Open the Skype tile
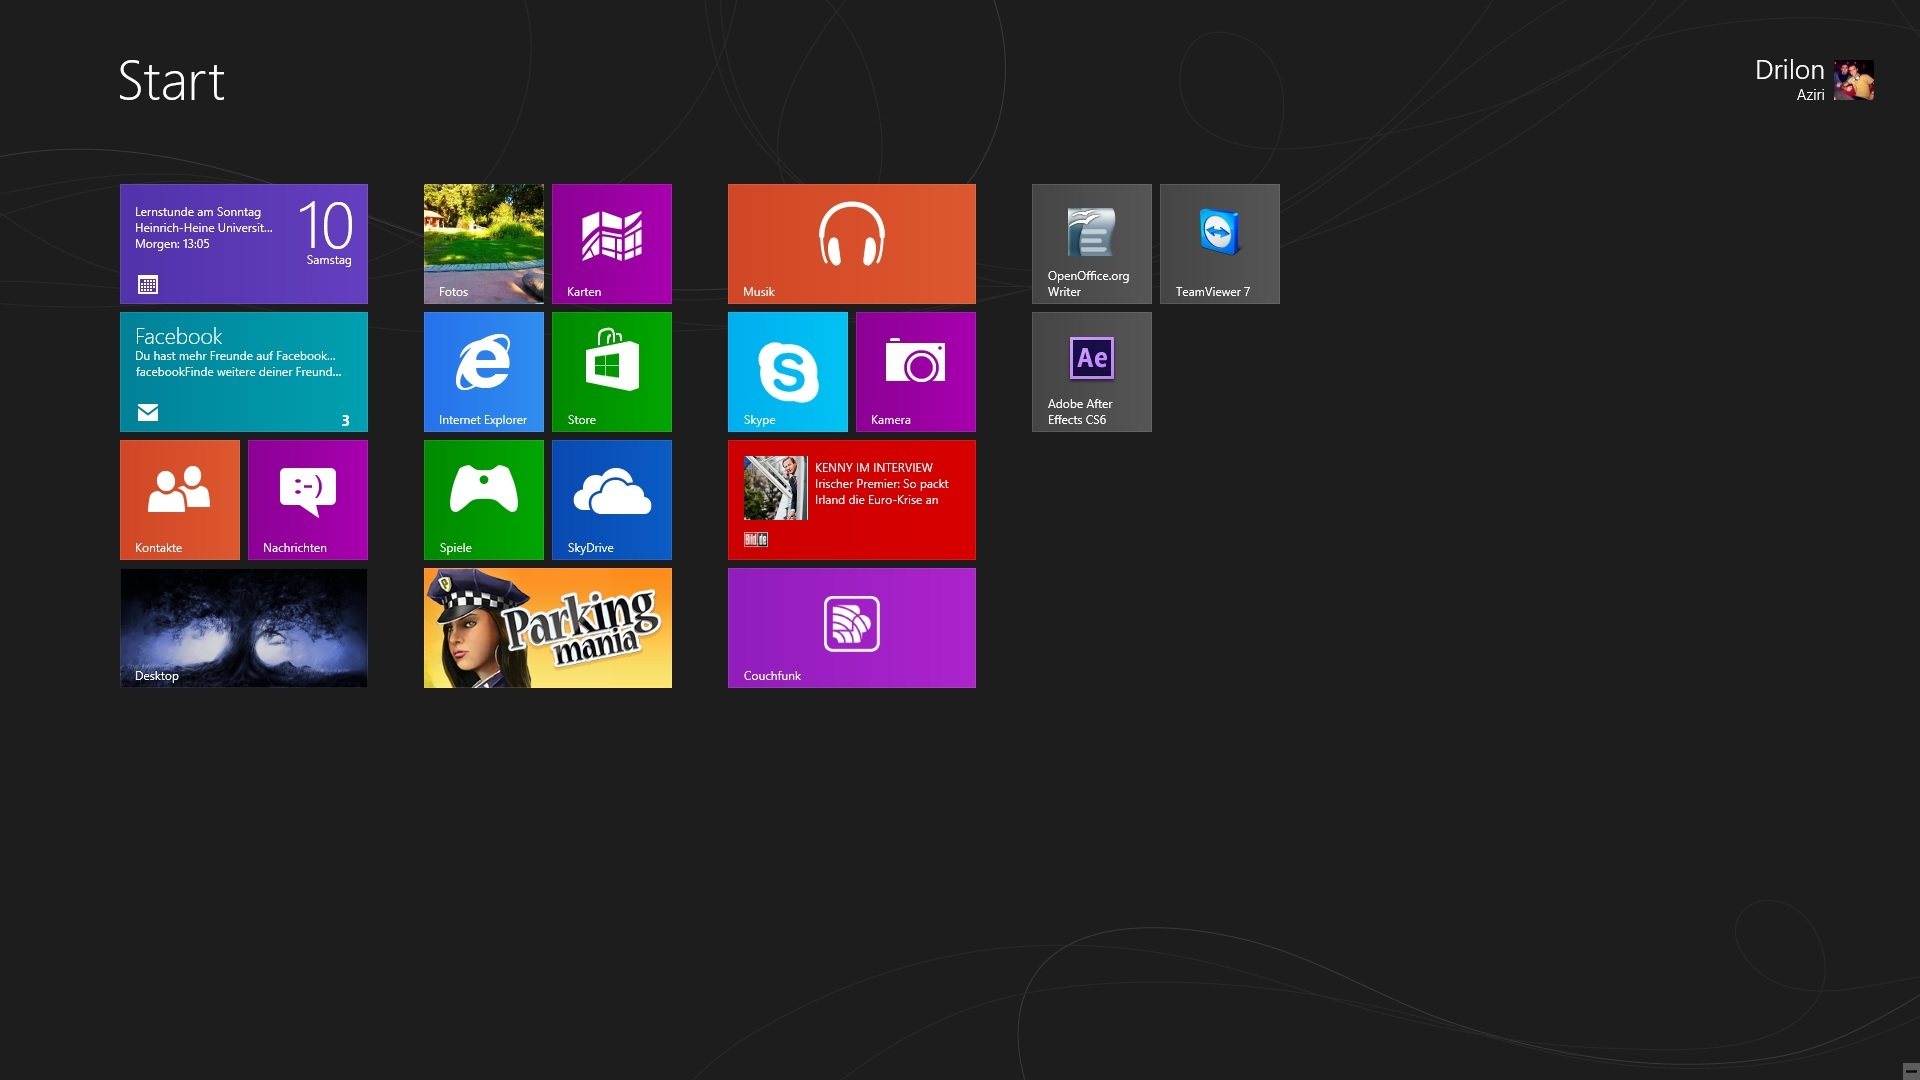 pyautogui.click(x=787, y=371)
